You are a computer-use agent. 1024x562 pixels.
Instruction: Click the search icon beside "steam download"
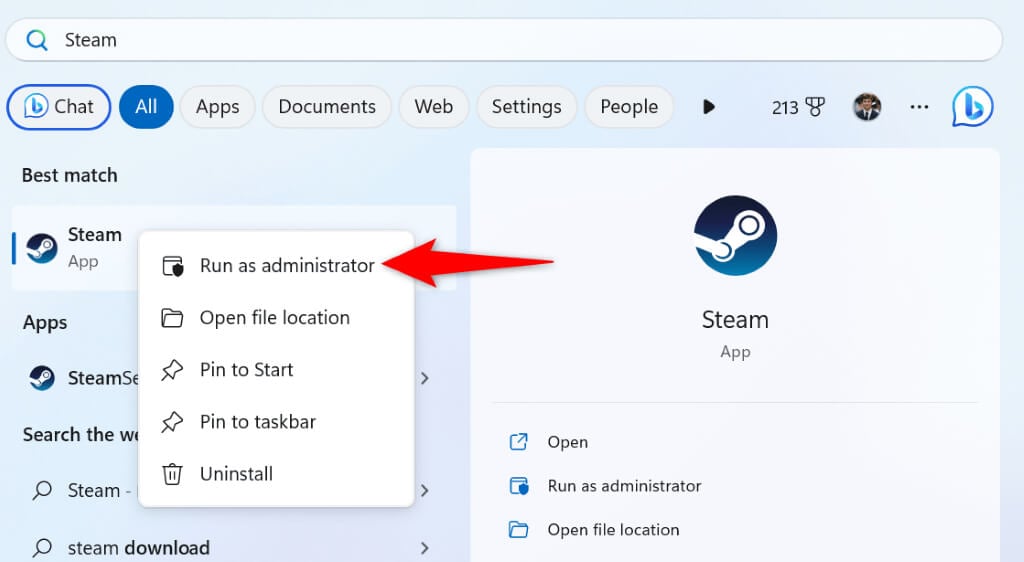[x=42, y=547]
